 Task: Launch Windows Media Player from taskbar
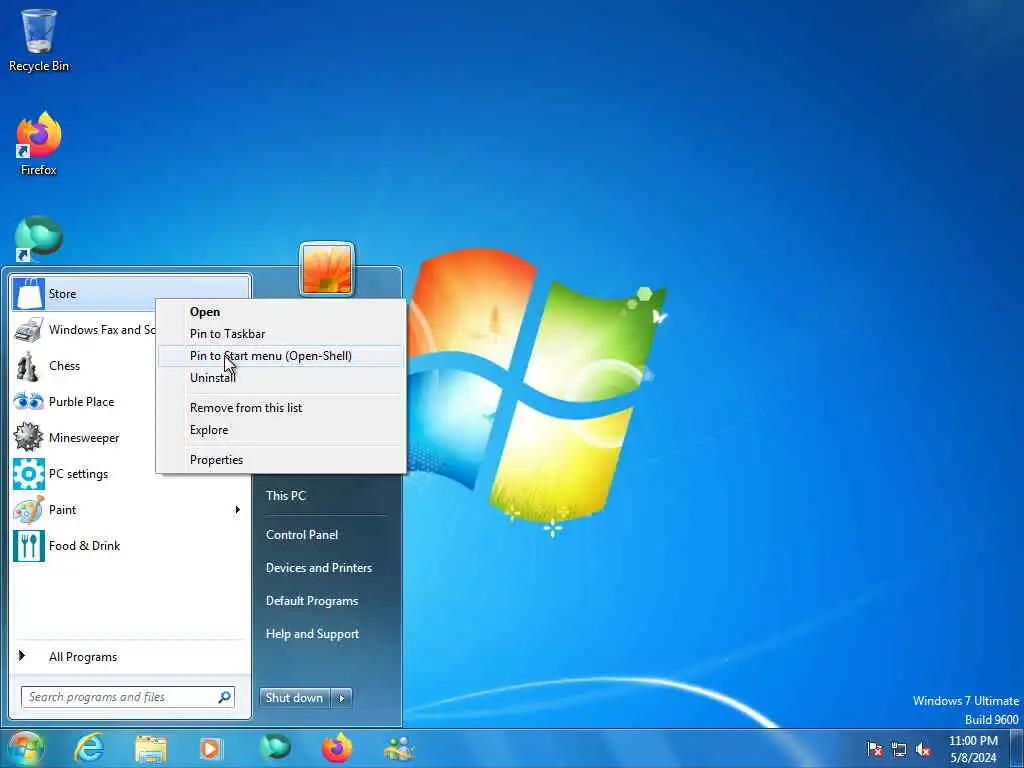(x=211, y=748)
